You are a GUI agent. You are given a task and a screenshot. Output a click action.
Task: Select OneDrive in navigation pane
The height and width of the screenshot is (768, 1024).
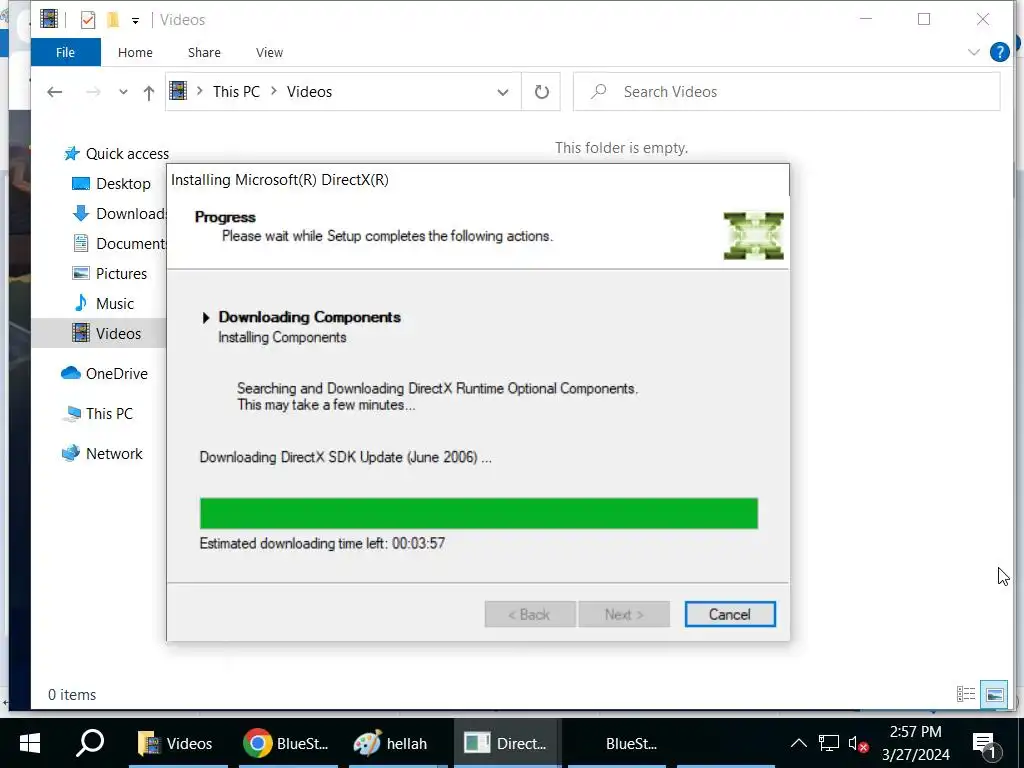104,374
